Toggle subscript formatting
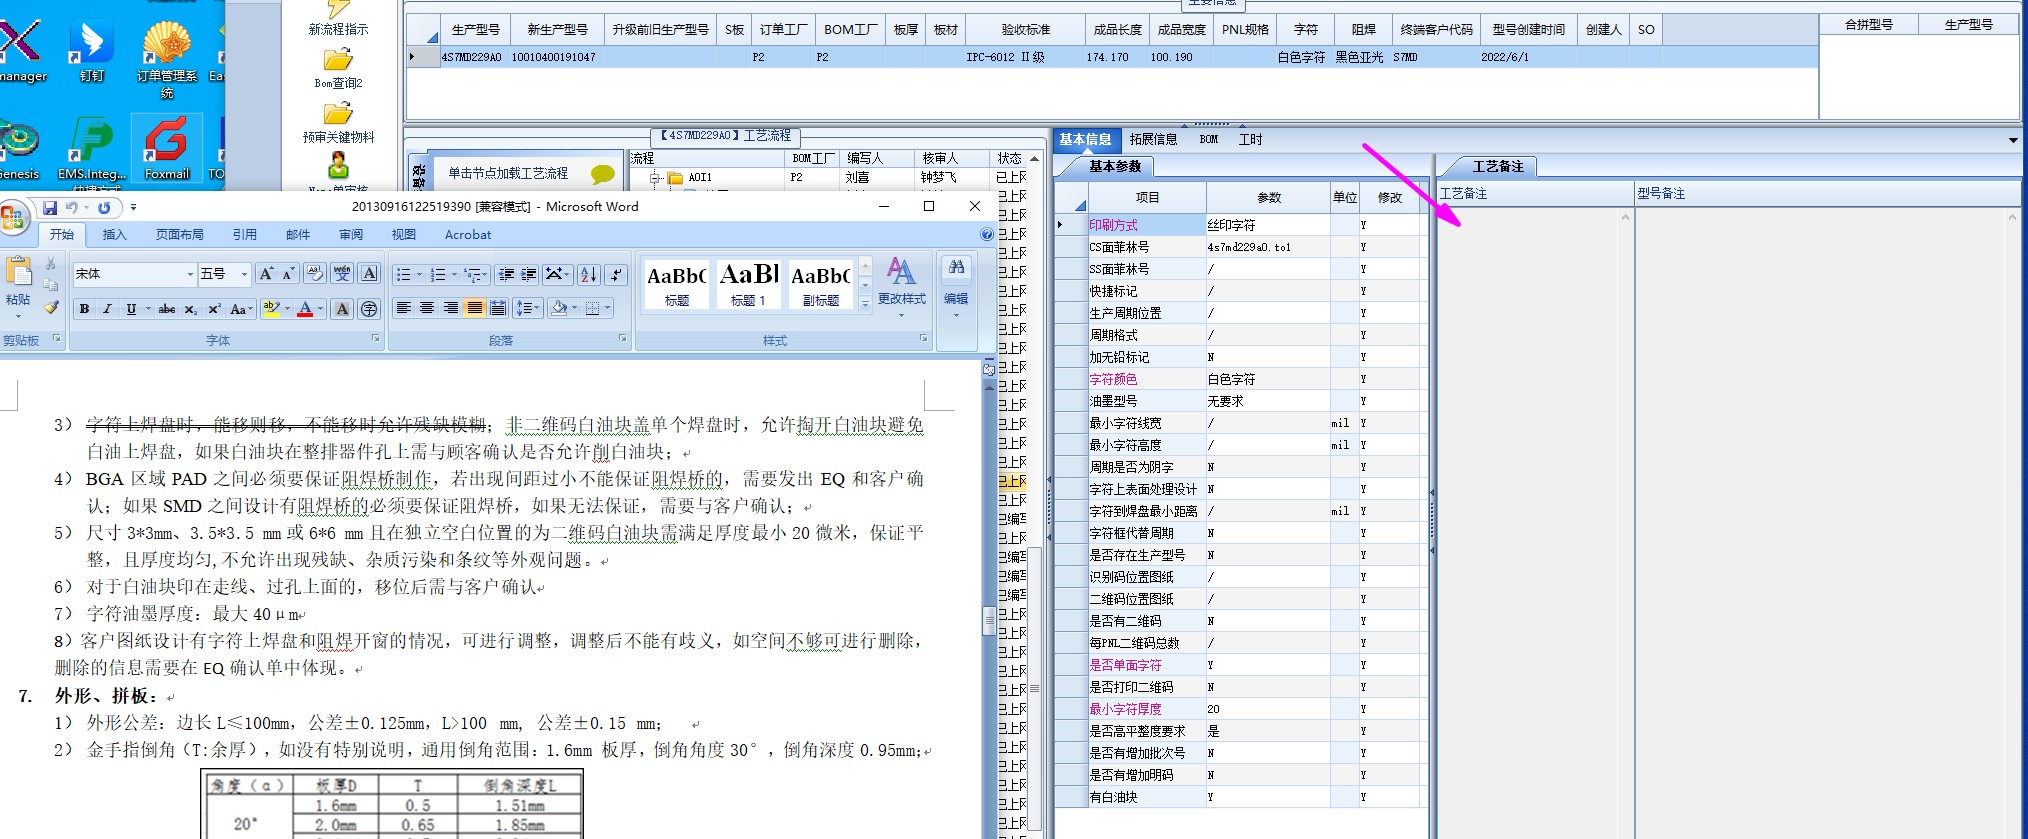 click(190, 309)
